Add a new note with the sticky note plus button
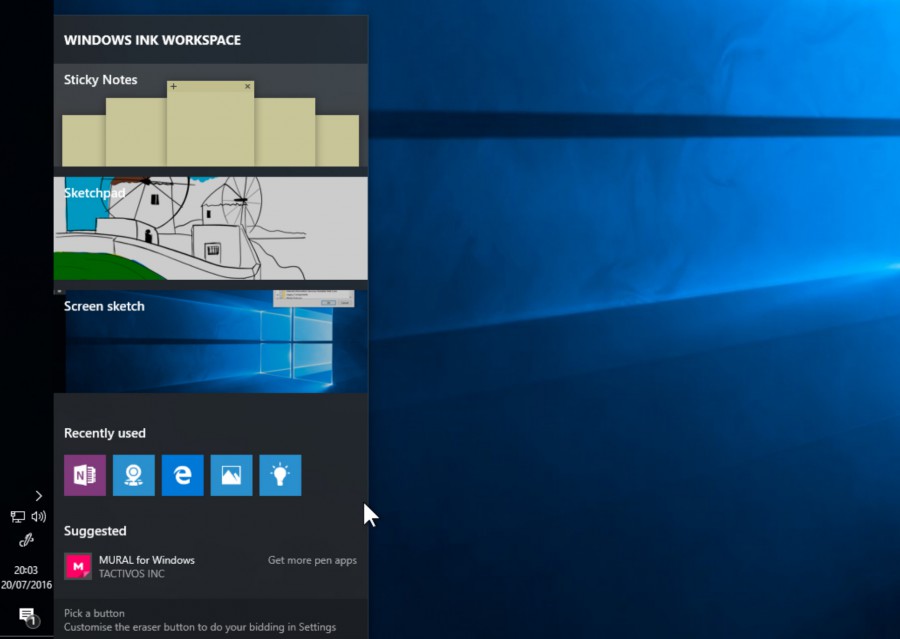The width and height of the screenshot is (900, 639). pyautogui.click(x=175, y=86)
